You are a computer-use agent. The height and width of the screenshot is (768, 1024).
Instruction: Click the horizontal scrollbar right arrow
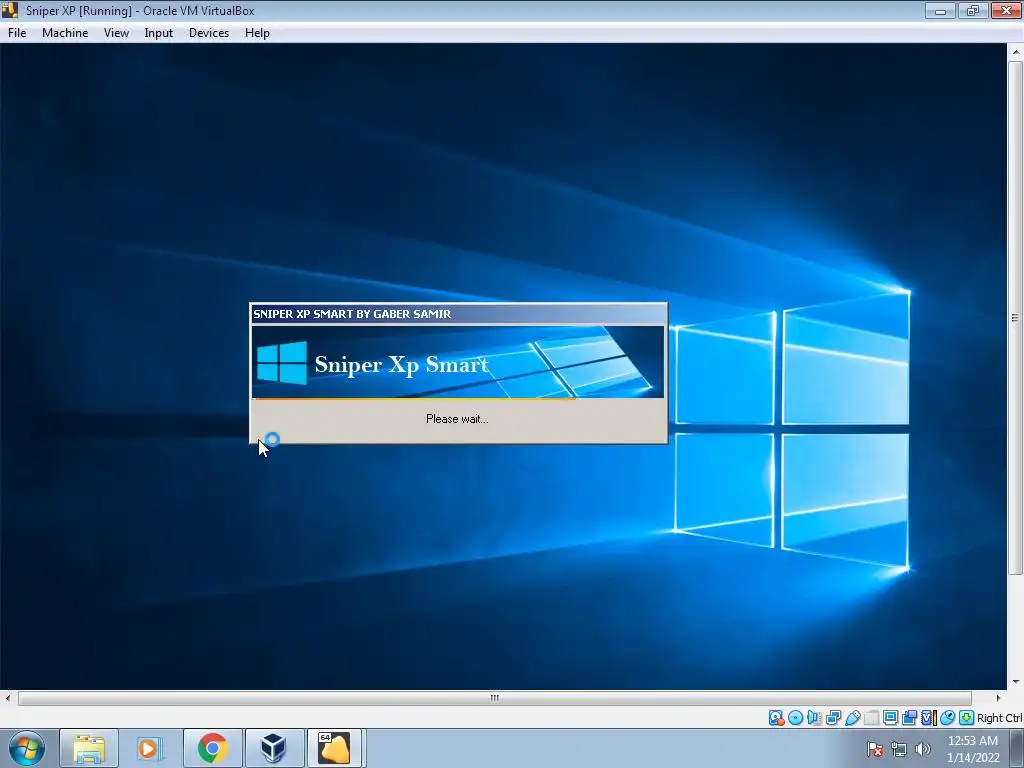click(x=998, y=698)
